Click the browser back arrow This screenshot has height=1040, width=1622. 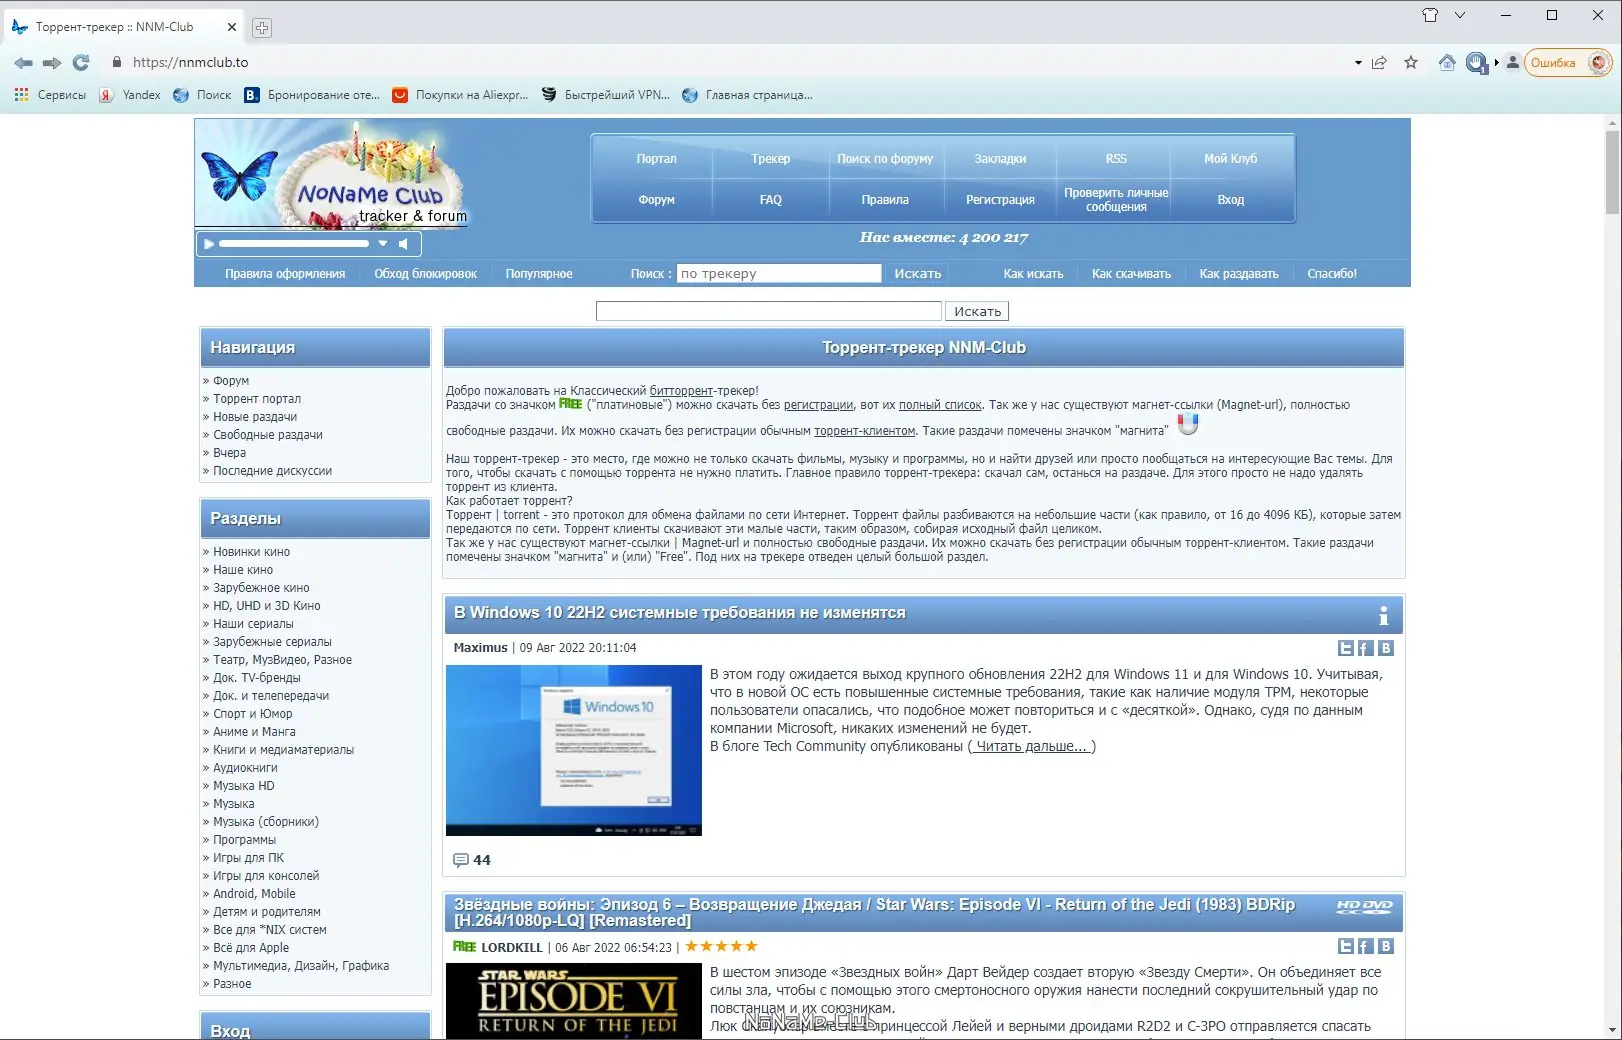pos(23,63)
